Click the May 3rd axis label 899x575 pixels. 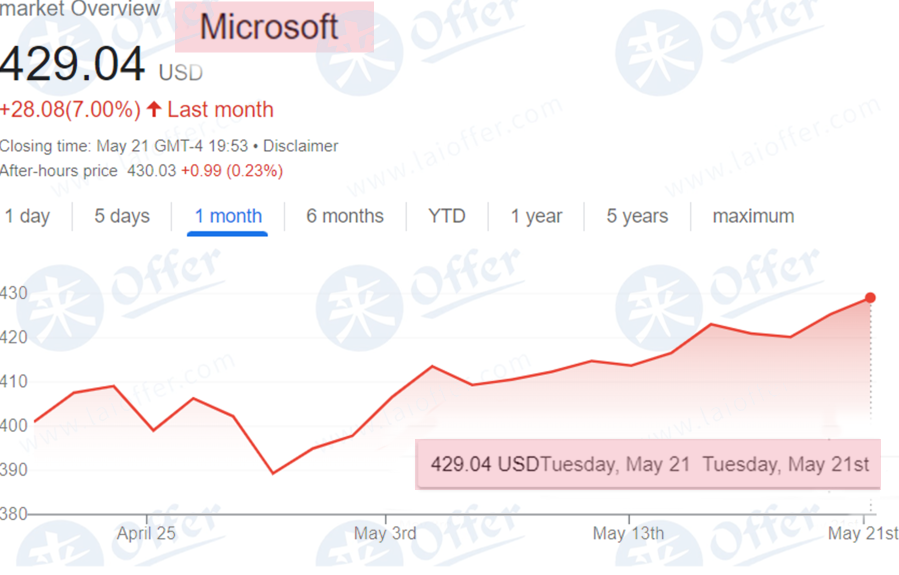tap(385, 533)
